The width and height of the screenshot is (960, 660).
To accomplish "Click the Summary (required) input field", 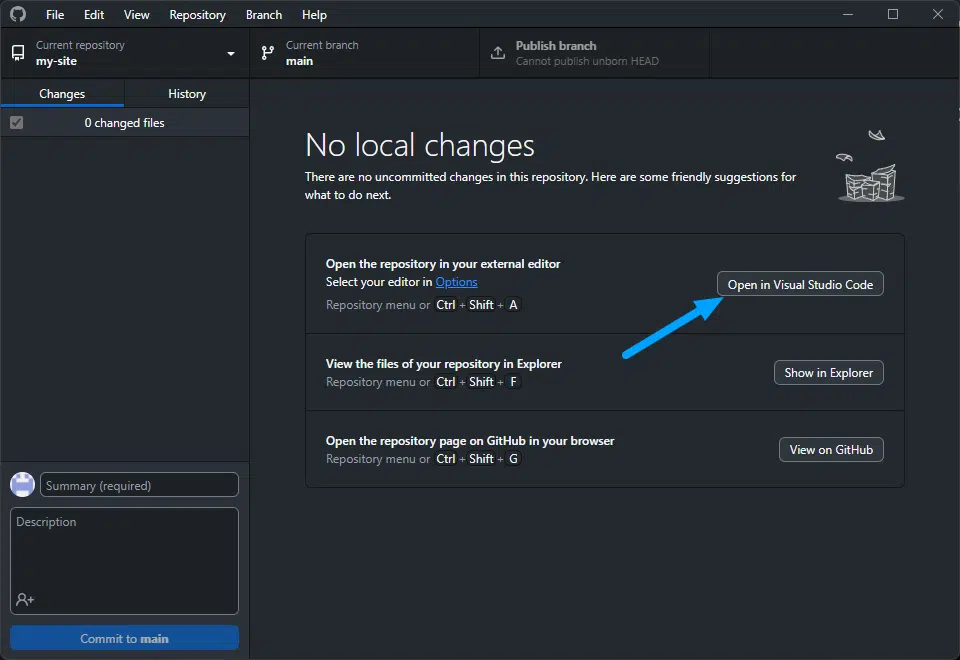I will (x=139, y=485).
